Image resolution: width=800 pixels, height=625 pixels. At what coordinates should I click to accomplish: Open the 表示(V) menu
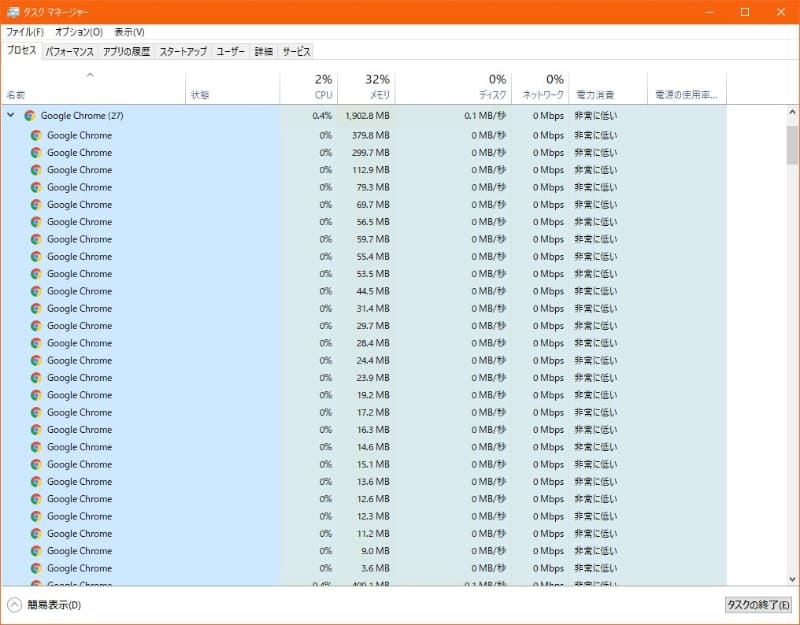129,32
